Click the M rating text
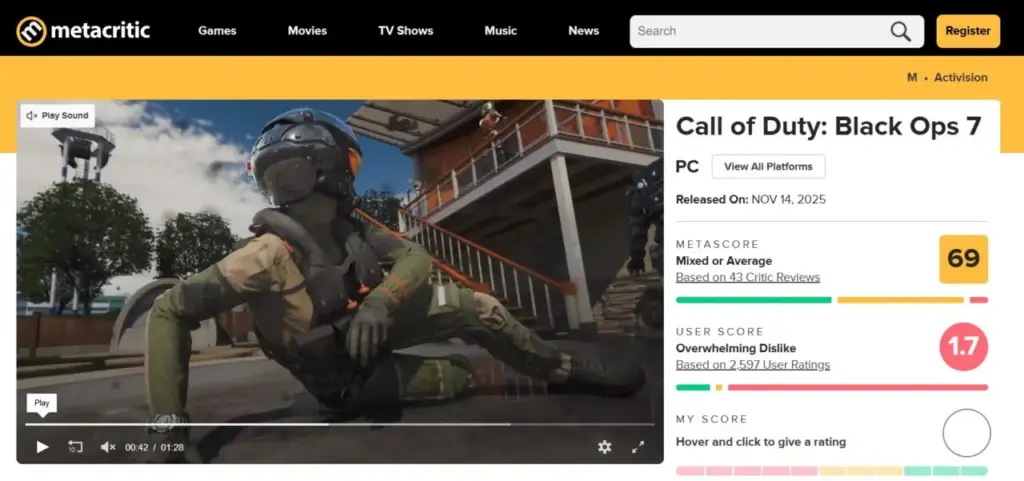1024x481 pixels. coord(912,77)
